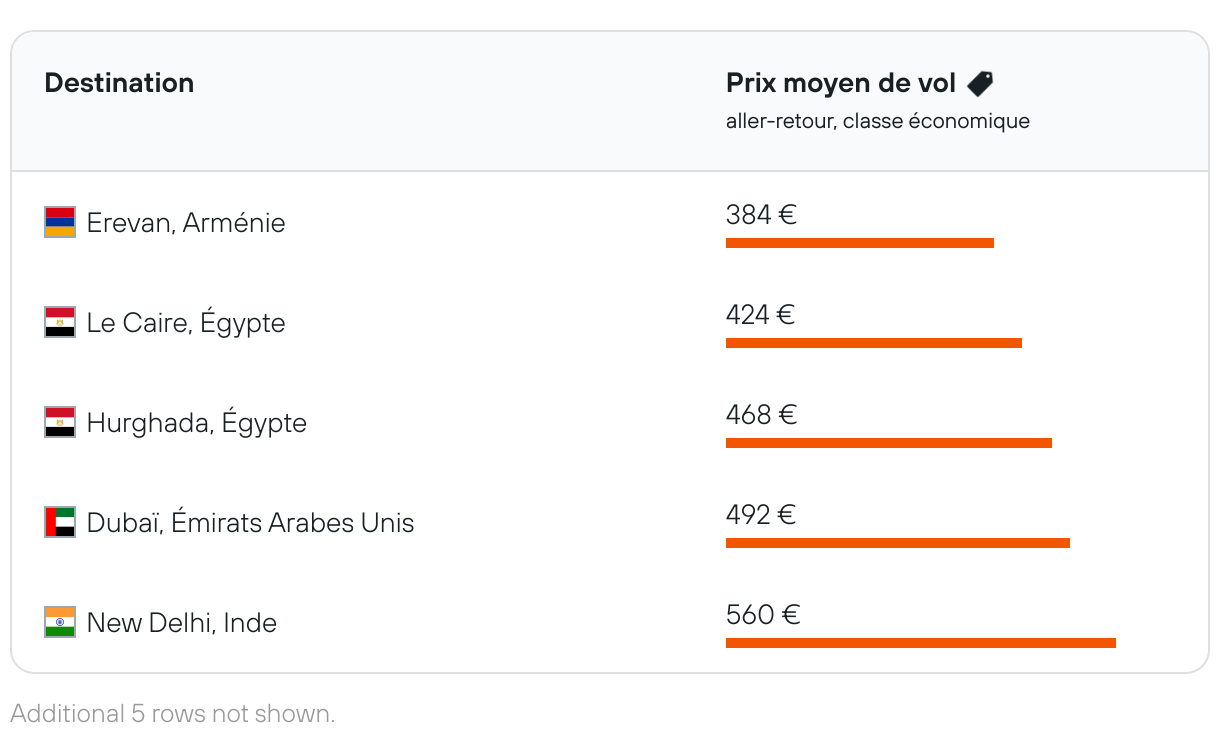The height and width of the screenshot is (740, 1220).
Task: Click the 424 € price value
Action: pyautogui.click(x=760, y=315)
